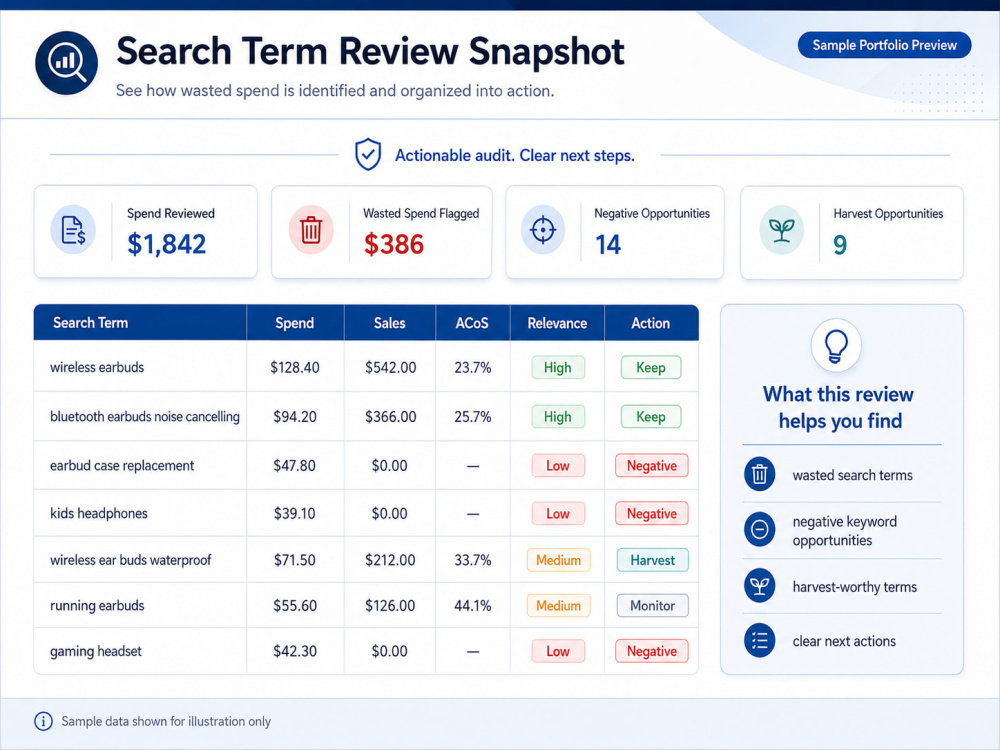The image size is (1000, 750).
Task: Select the 'gaming headset' term
Action: coord(96,651)
